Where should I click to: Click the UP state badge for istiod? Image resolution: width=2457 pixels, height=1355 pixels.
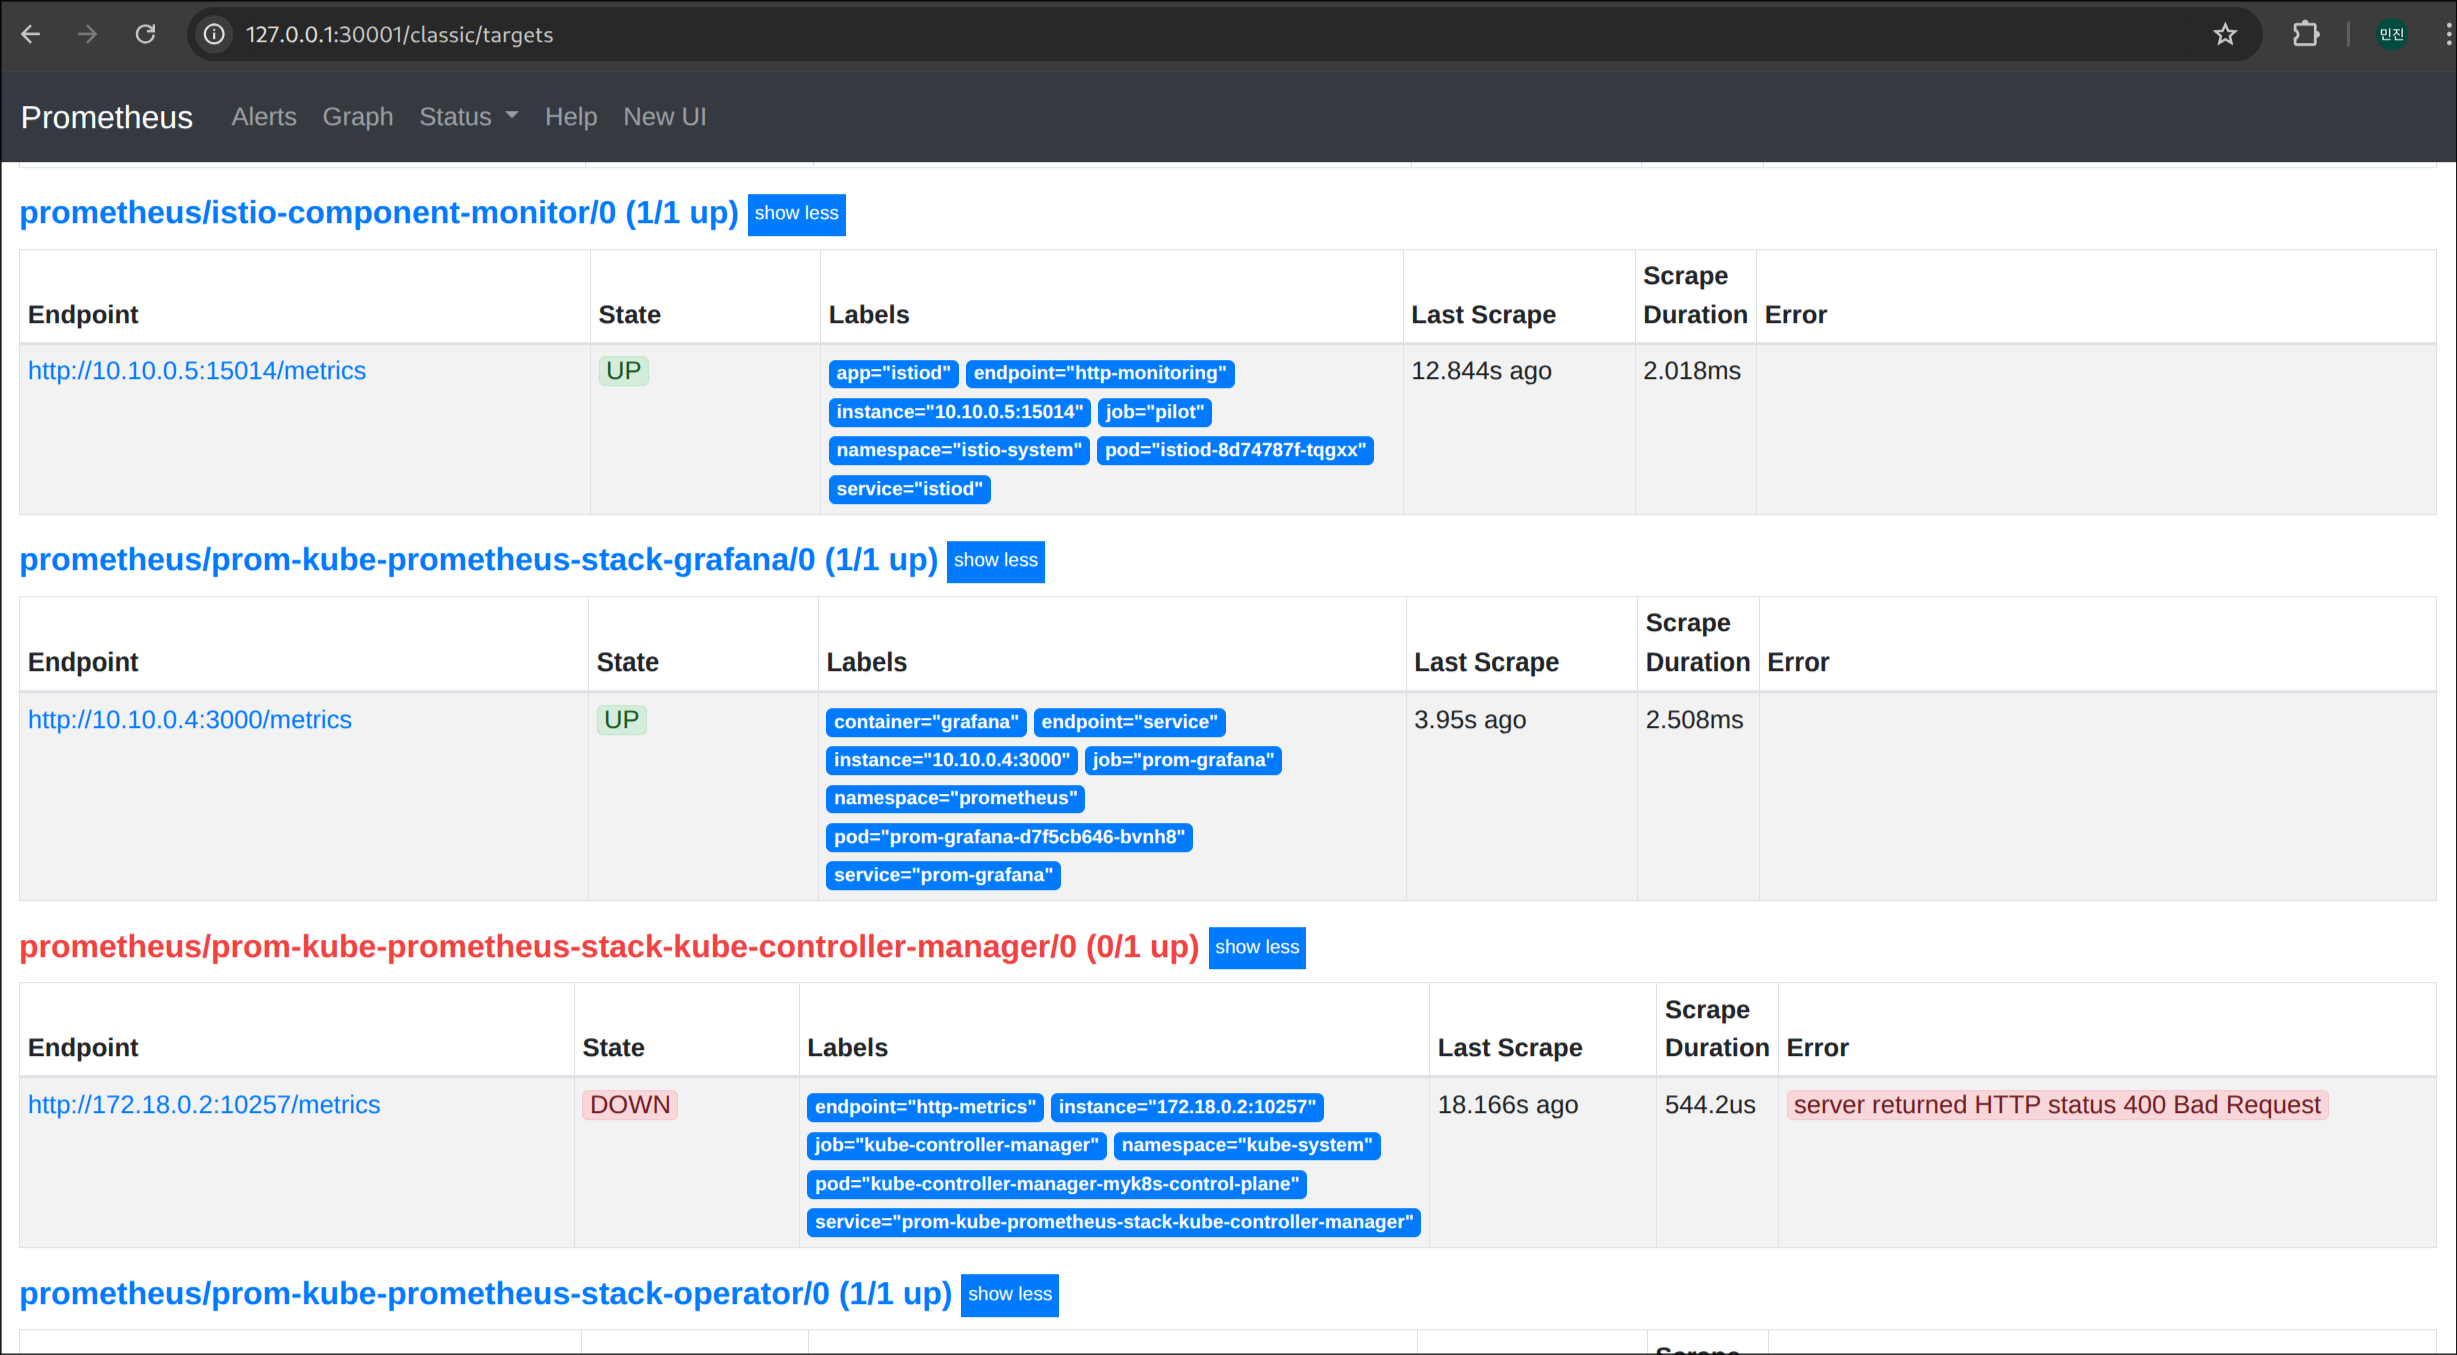[624, 371]
